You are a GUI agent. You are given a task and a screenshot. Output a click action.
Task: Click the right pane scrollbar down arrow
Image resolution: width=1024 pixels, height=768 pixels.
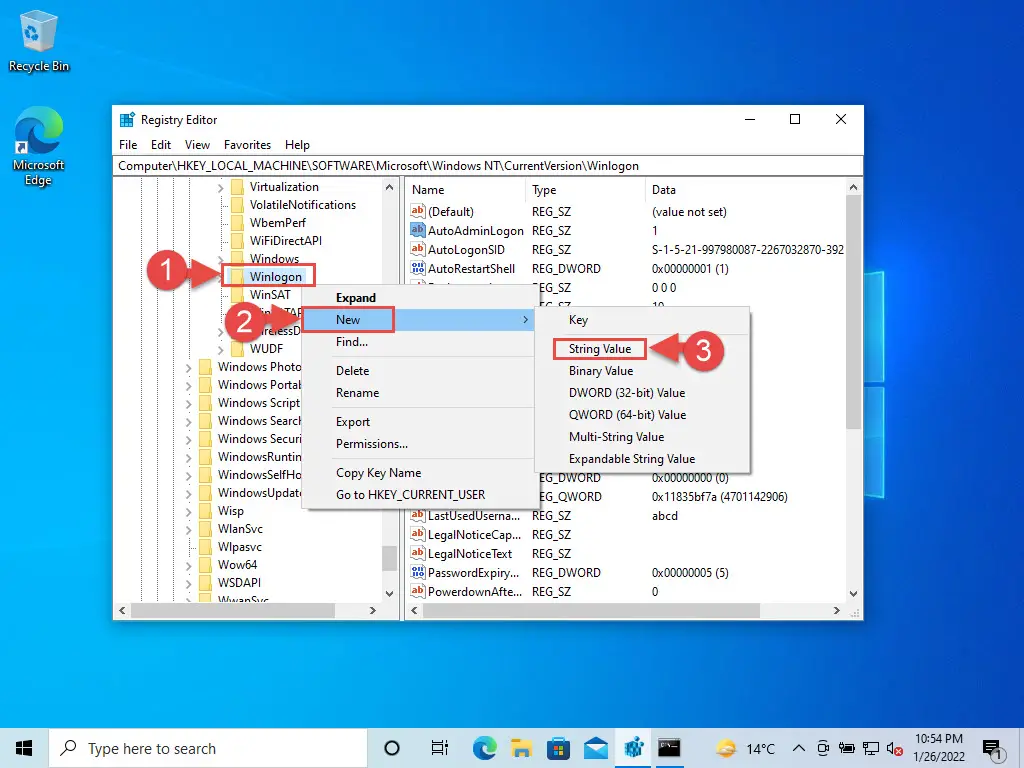[853, 592]
